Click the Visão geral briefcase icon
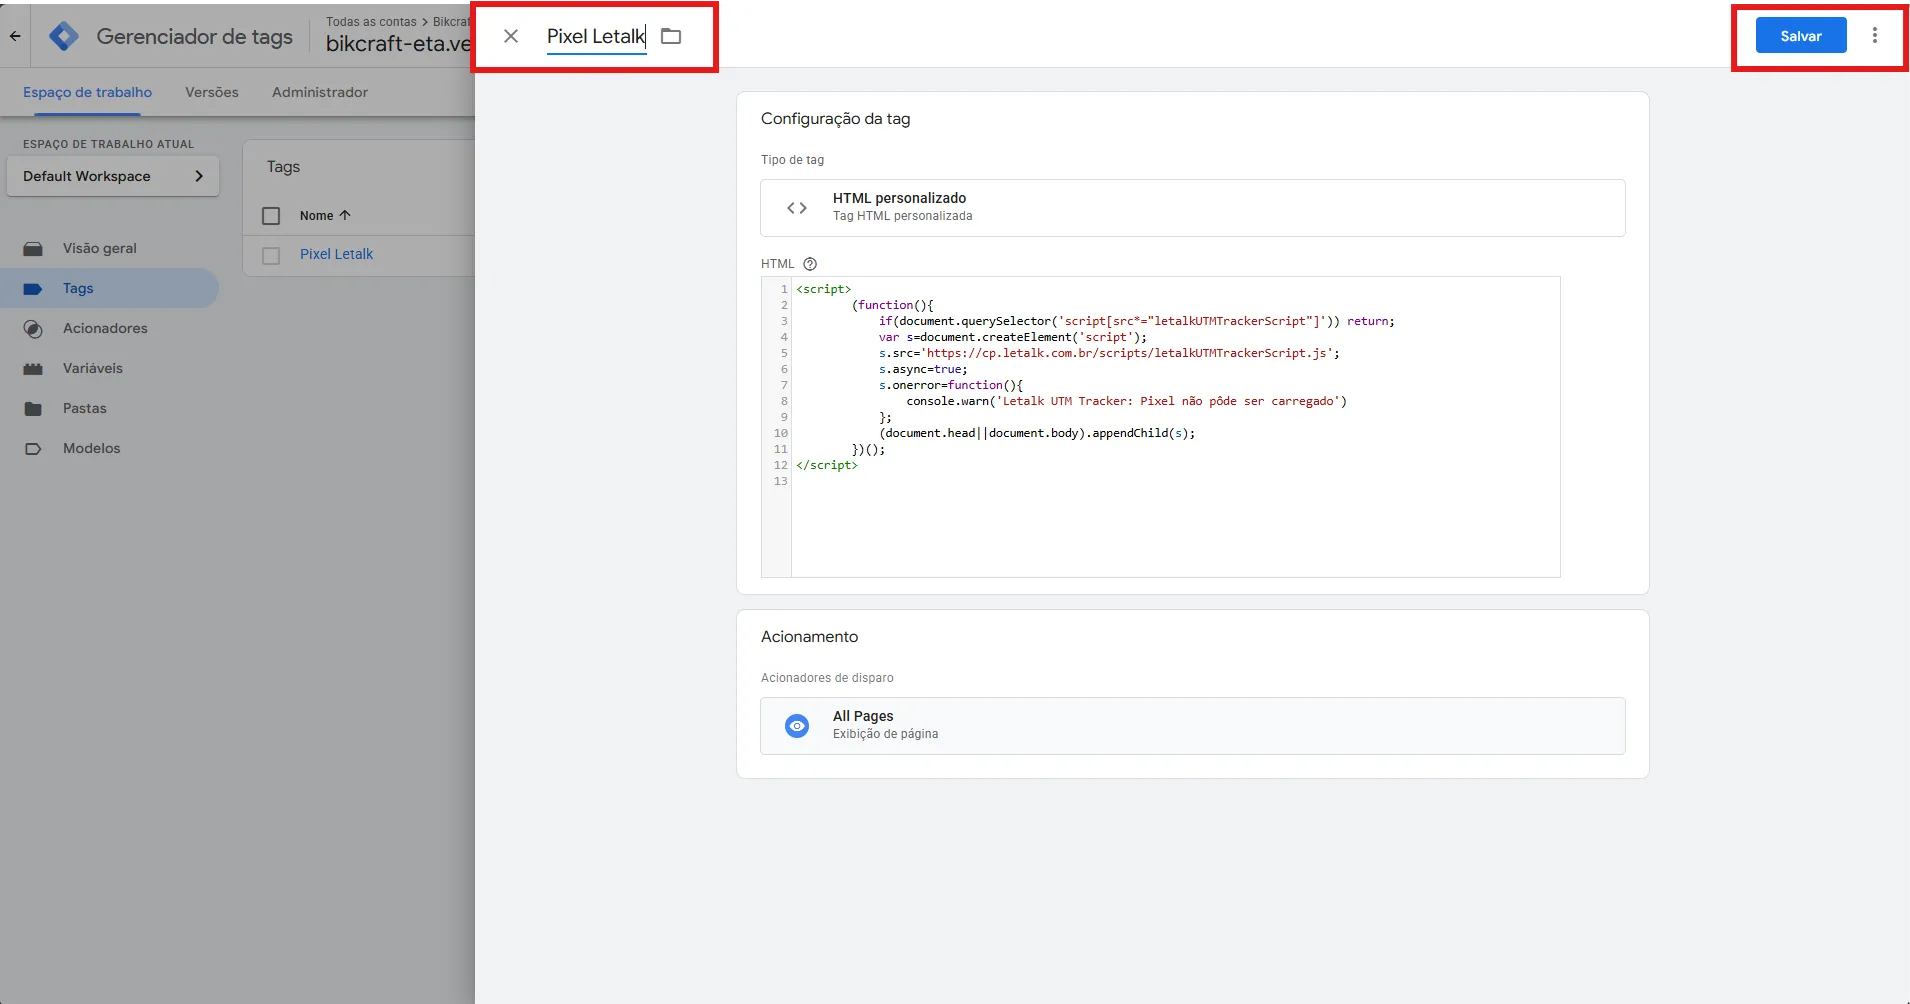The image size is (1910, 1004). (33, 249)
